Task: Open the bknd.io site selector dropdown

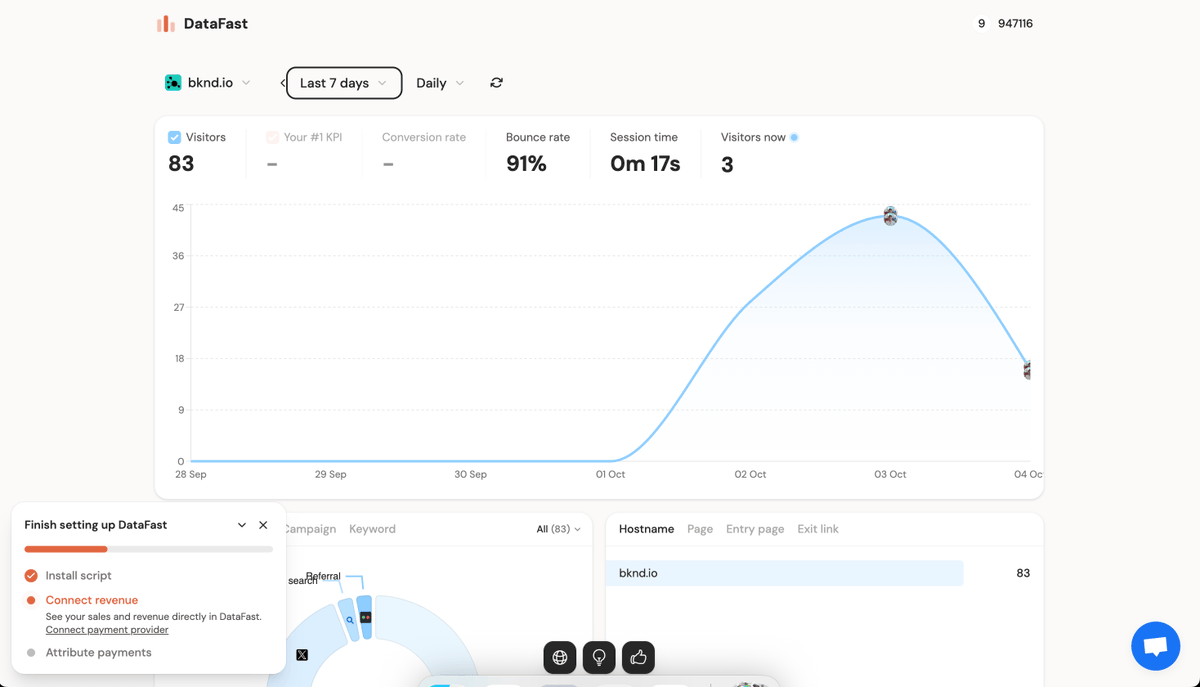Action: point(208,83)
